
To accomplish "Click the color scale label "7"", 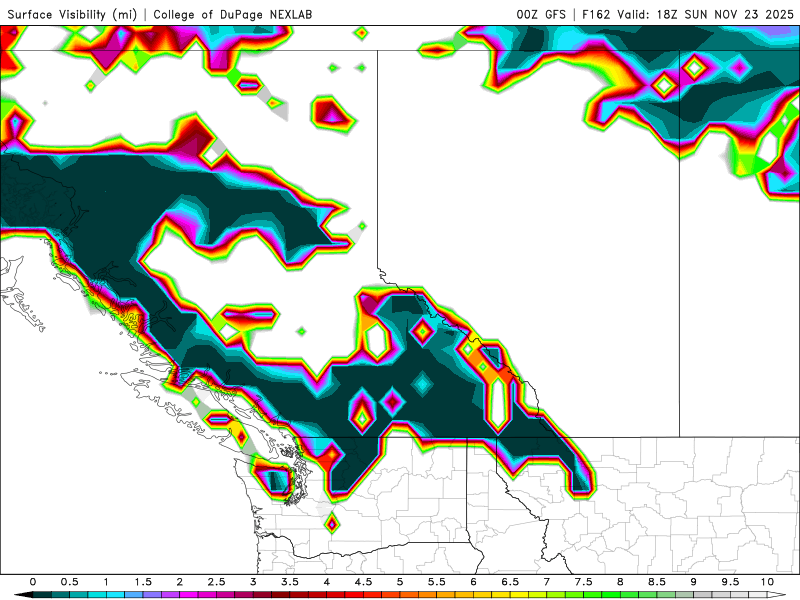I will click(x=547, y=582).
